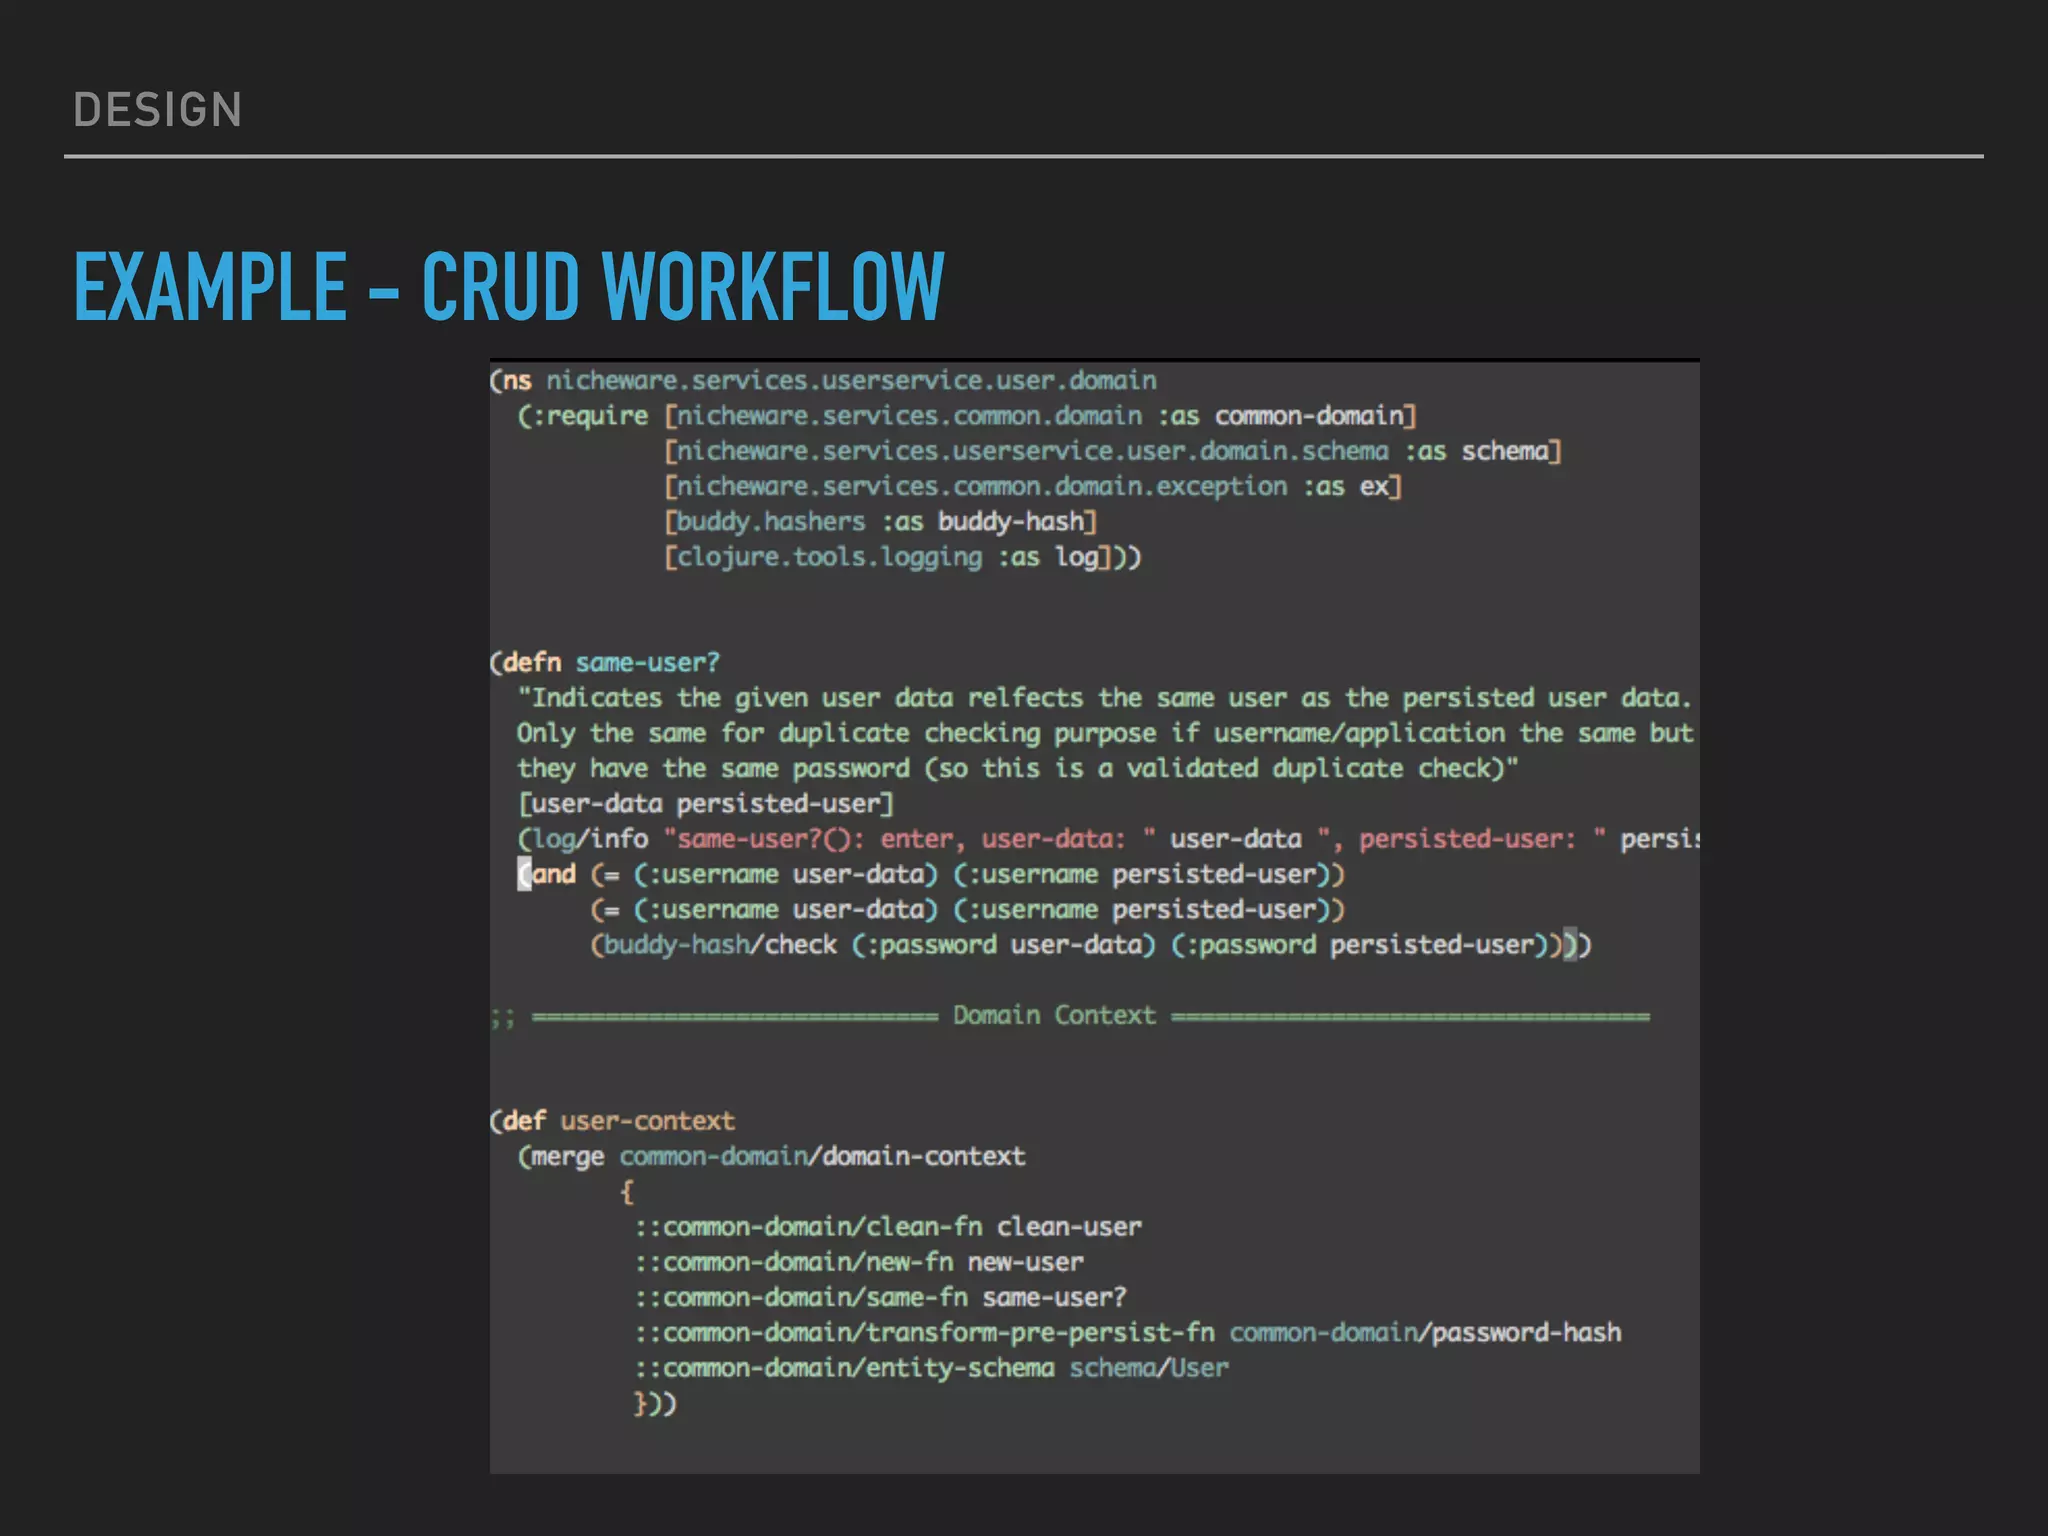Click the transform-pre-persist-fn password-hash entry
The height and width of the screenshot is (1536, 2048).
point(1128,1333)
